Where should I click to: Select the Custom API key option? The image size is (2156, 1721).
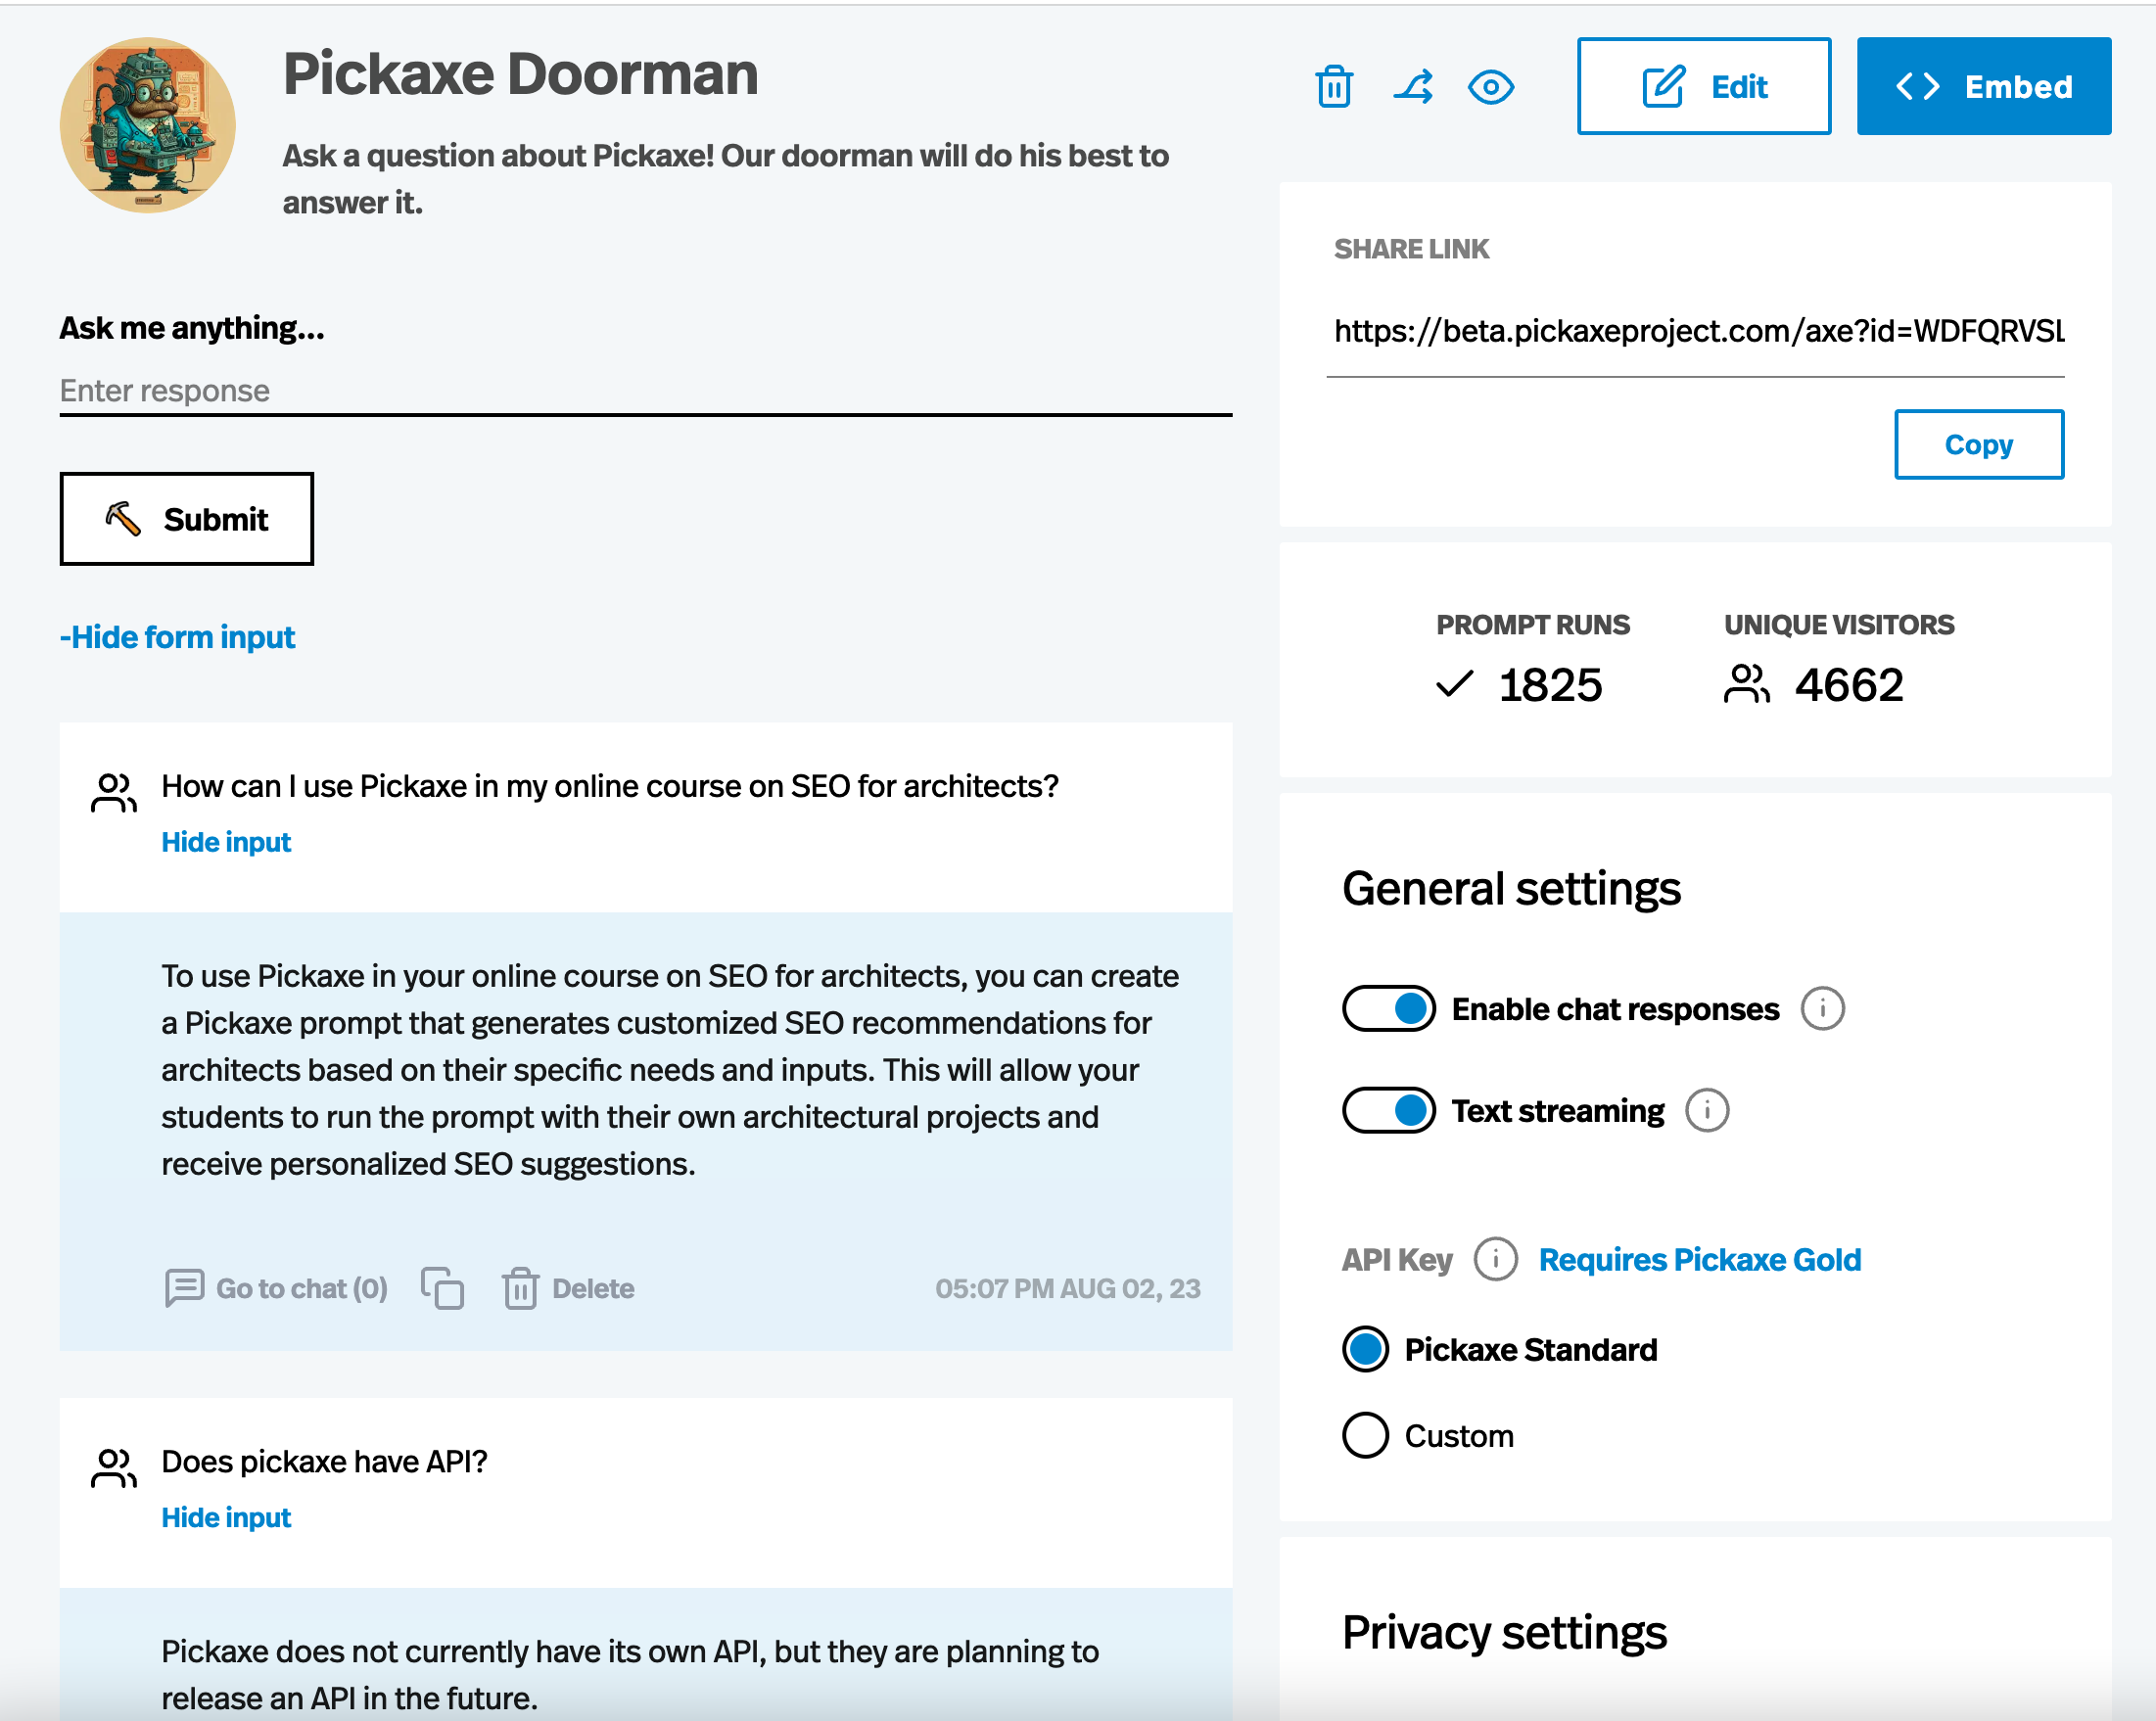(x=1365, y=1436)
